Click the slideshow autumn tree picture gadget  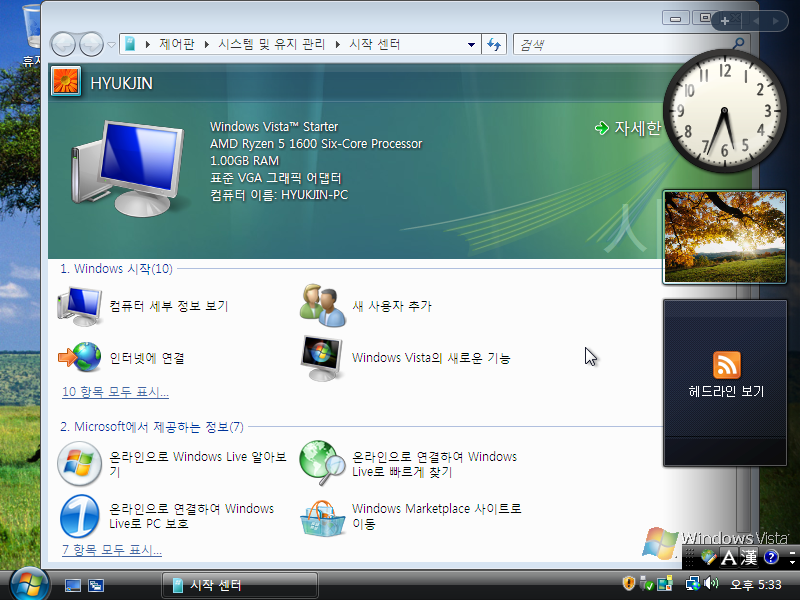(724, 237)
